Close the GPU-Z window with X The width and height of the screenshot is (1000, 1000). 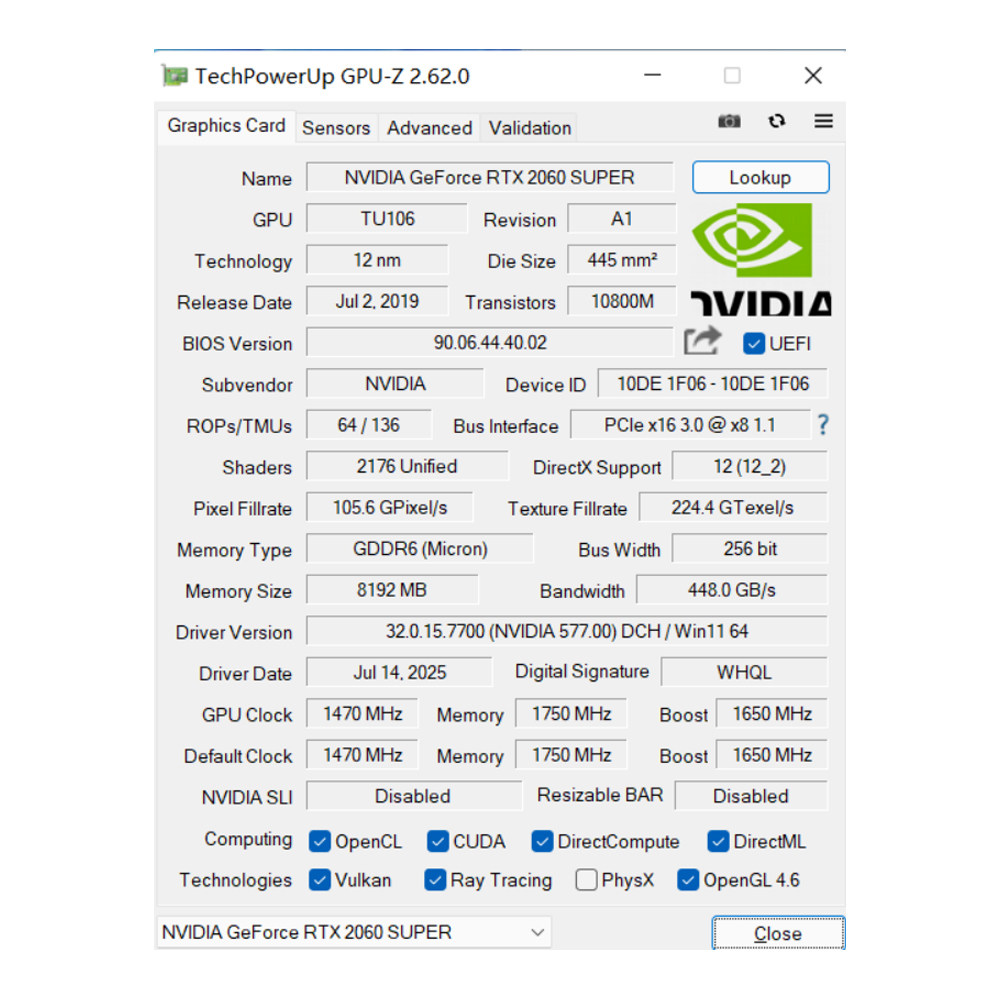pyautogui.click(x=812, y=75)
